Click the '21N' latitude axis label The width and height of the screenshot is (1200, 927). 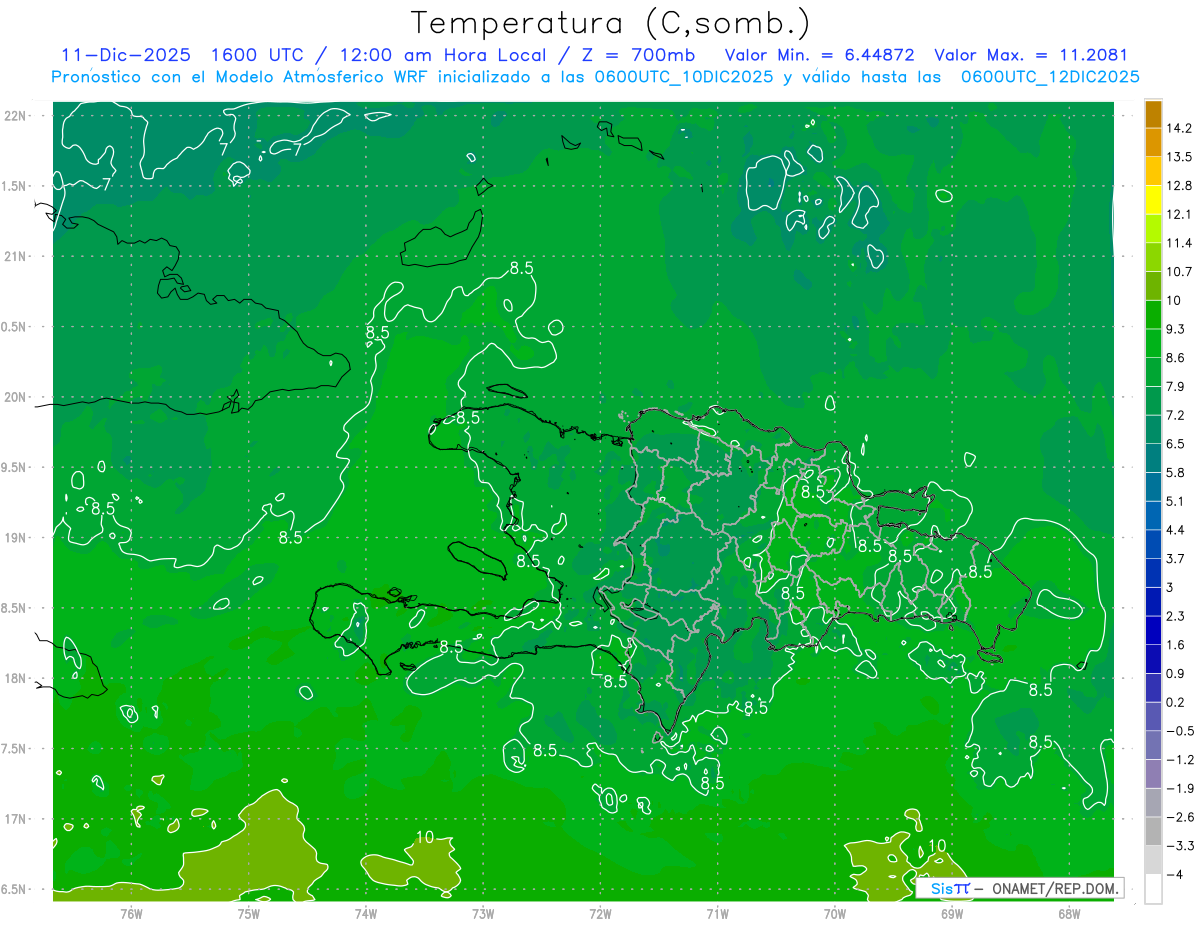tap(16, 257)
